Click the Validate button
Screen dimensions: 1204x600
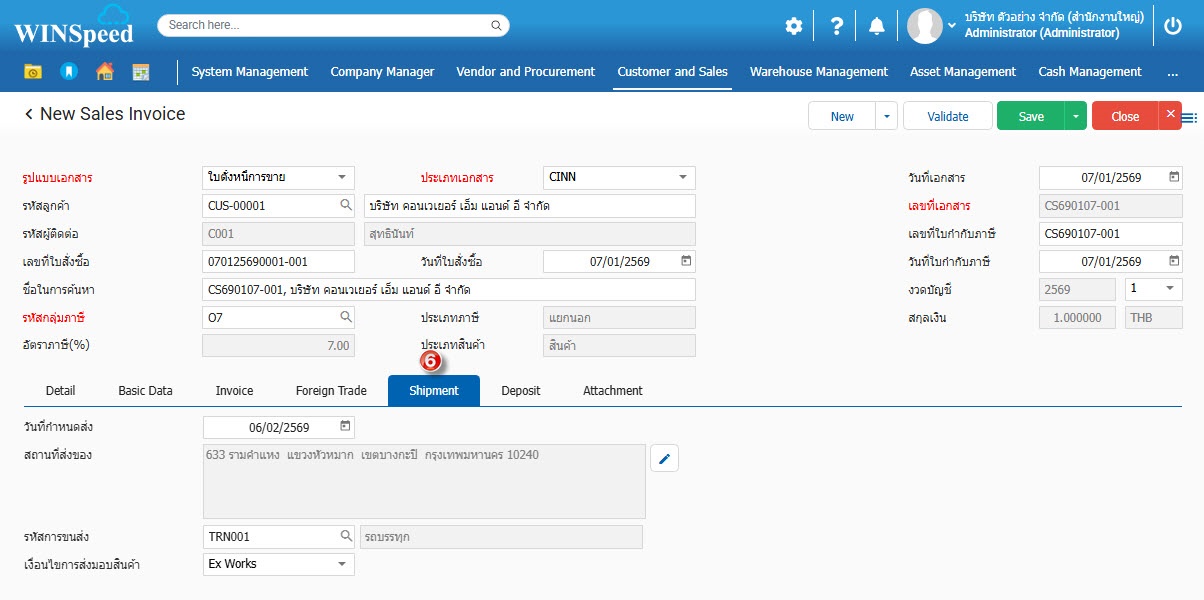947,116
